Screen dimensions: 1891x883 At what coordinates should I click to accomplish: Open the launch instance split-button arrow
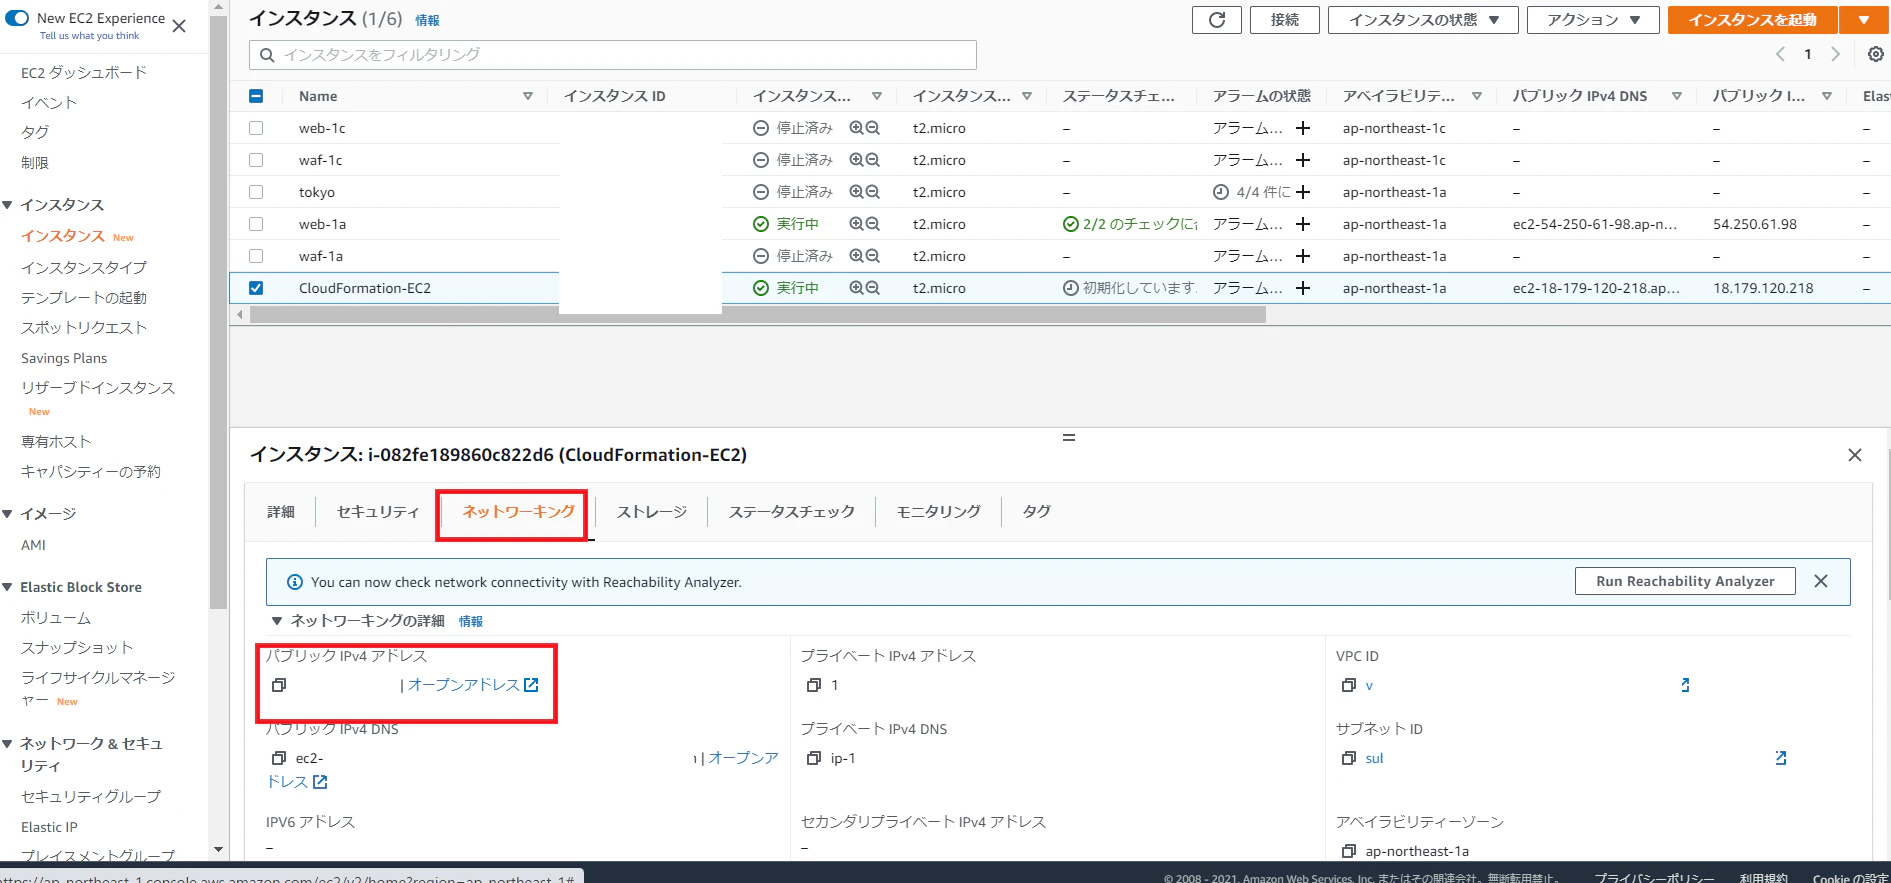coord(1864,20)
